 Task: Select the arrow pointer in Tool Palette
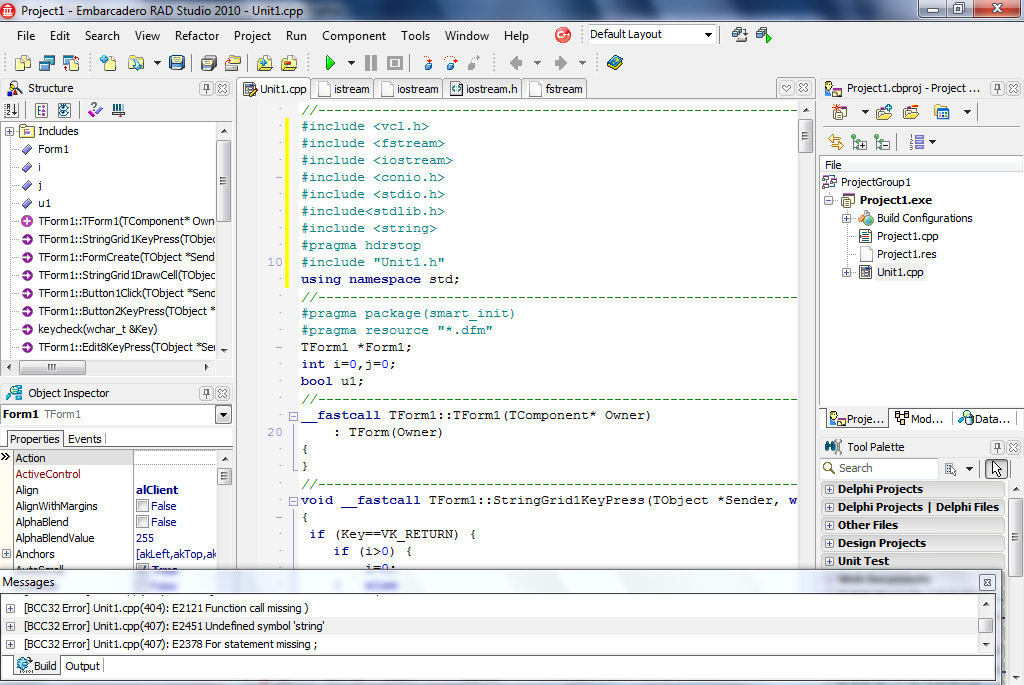tap(996, 468)
